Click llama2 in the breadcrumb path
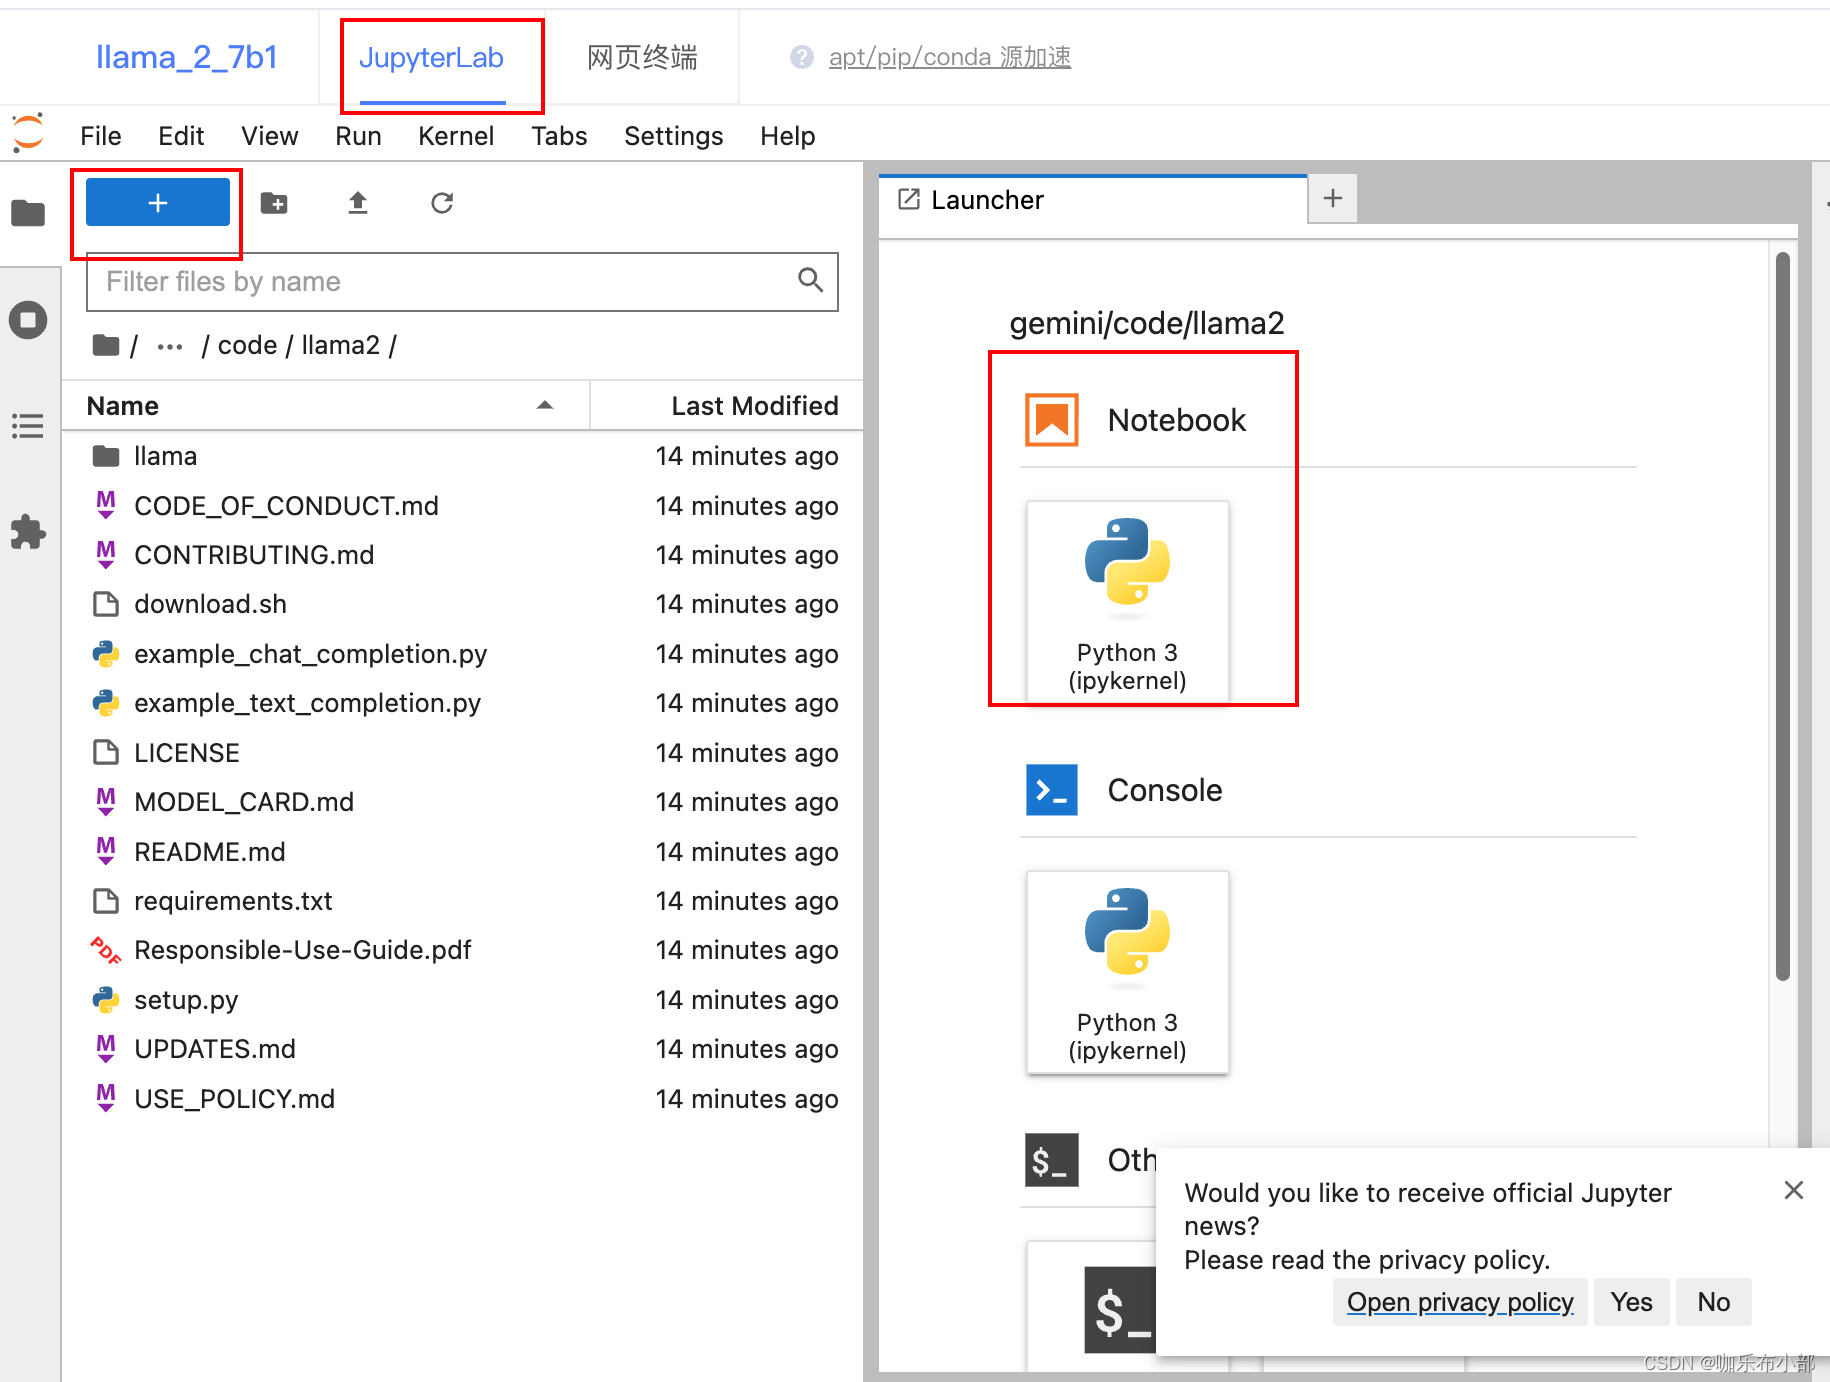The width and height of the screenshot is (1830, 1382). 340,345
